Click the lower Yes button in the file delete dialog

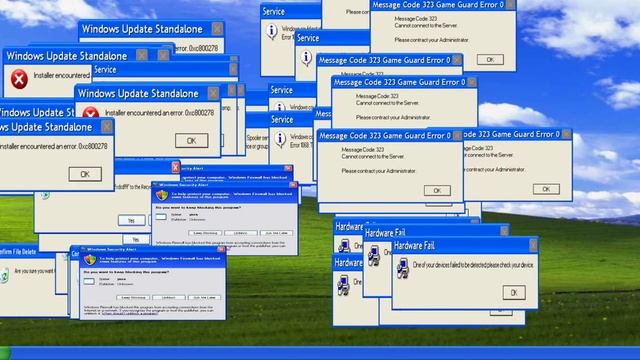pos(136,239)
